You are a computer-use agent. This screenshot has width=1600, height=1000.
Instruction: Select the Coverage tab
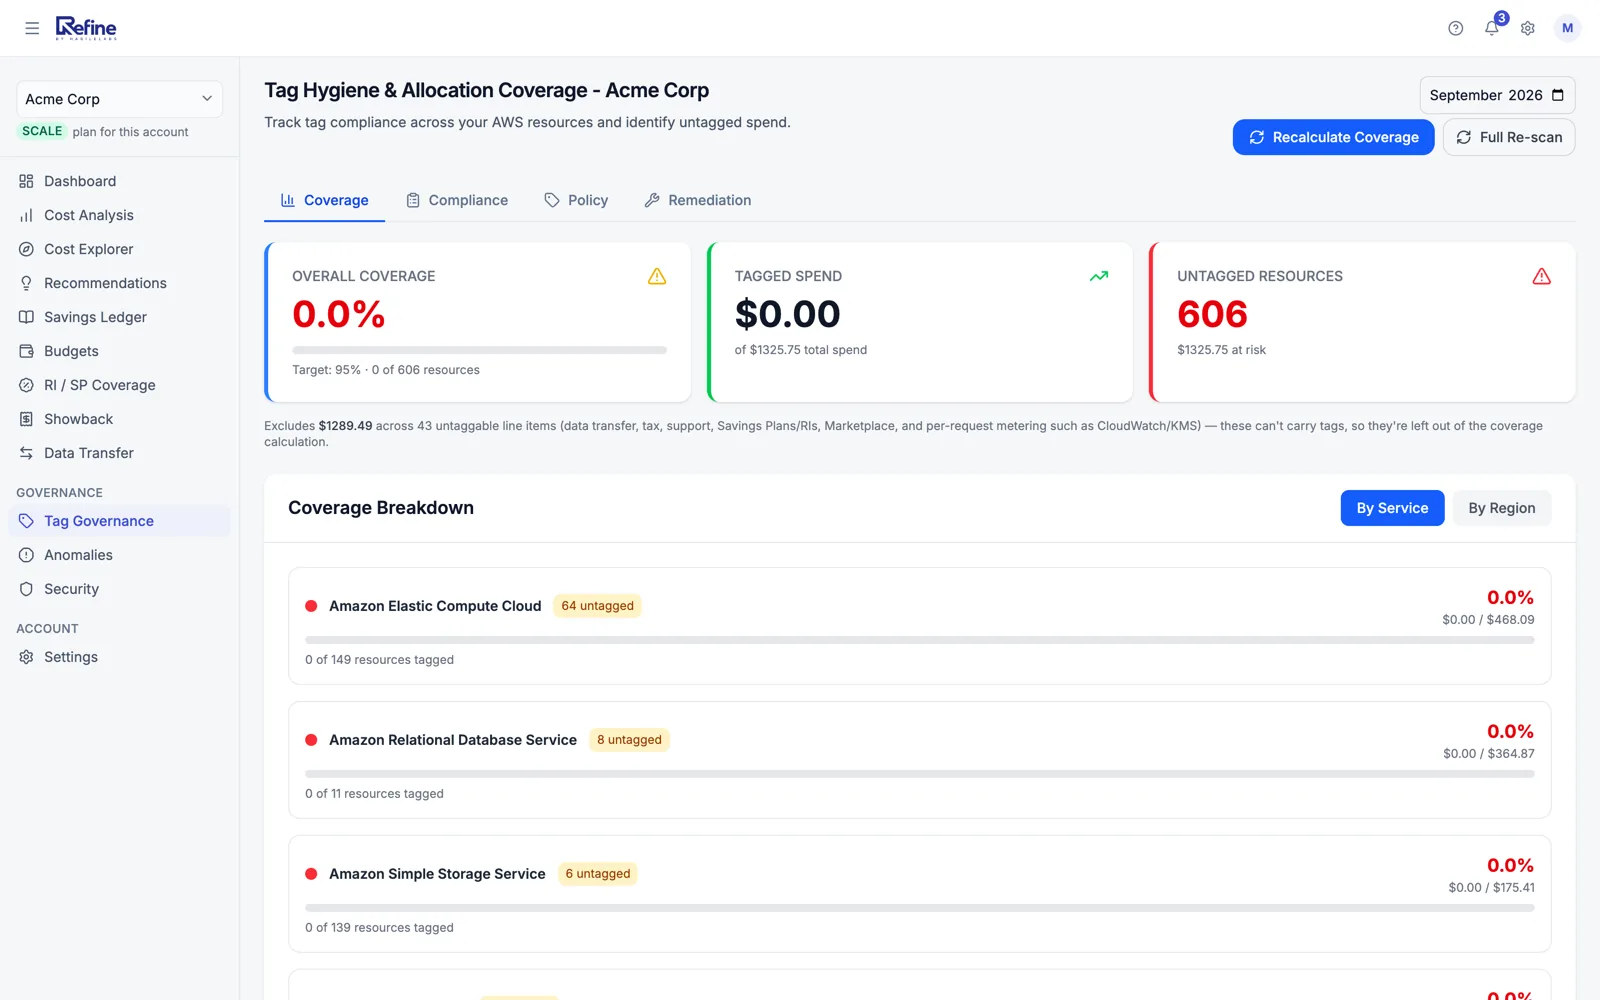pos(324,200)
